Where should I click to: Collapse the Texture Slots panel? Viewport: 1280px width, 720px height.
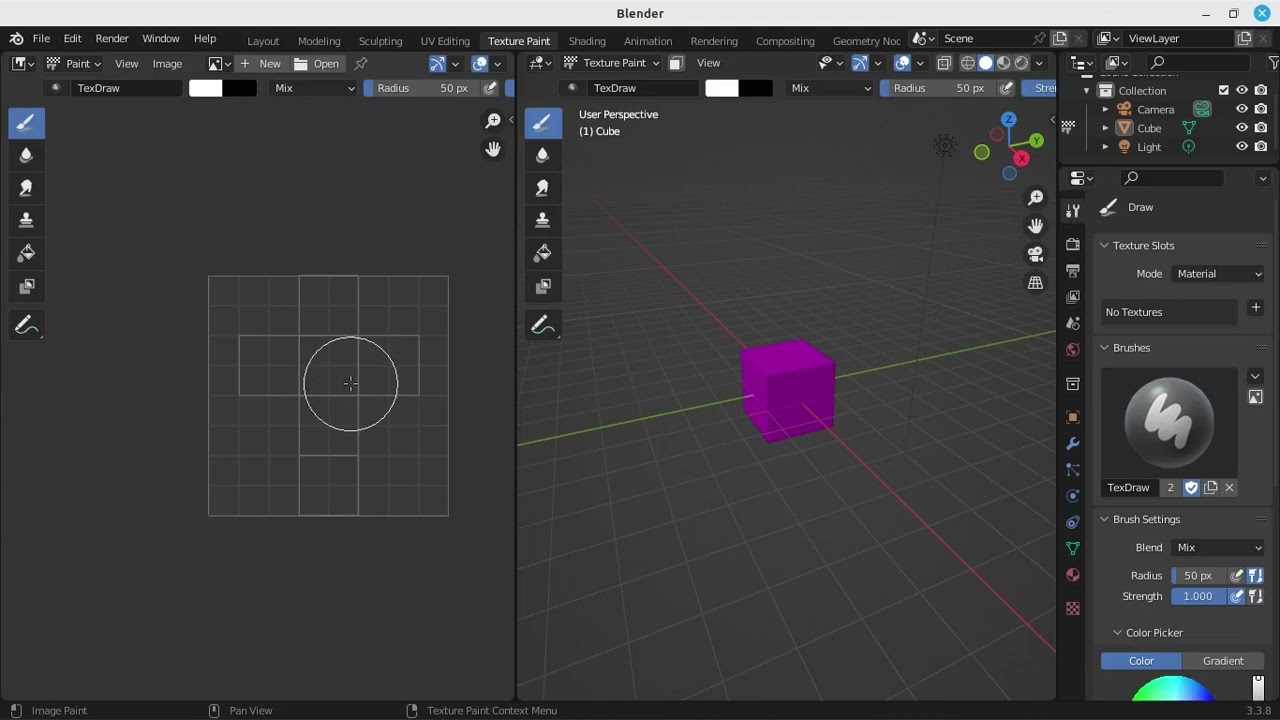(x=1105, y=245)
